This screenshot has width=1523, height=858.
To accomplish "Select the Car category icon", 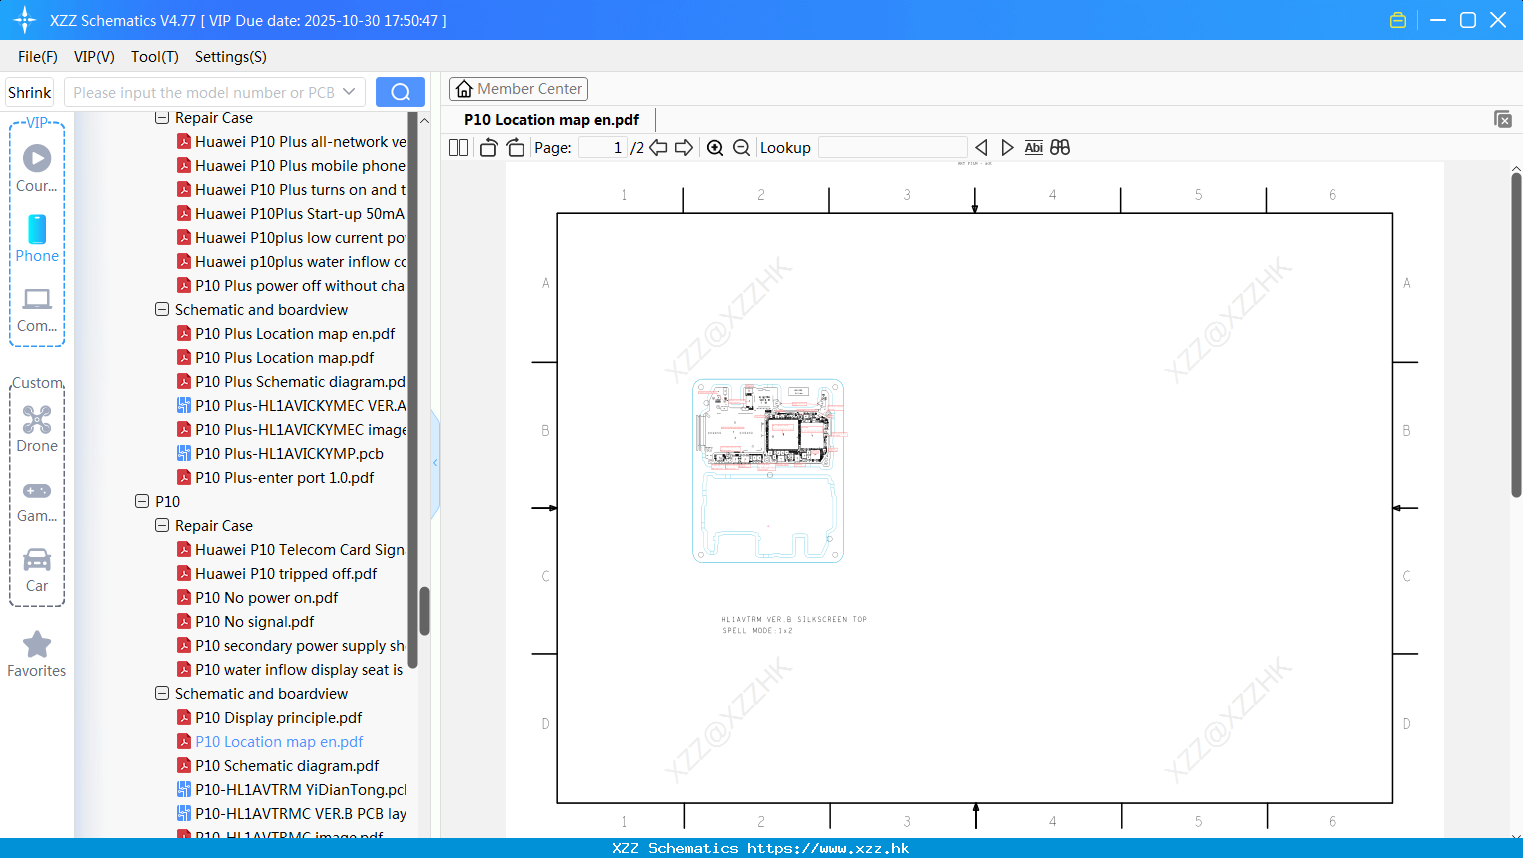I will [x=37, y=570].
